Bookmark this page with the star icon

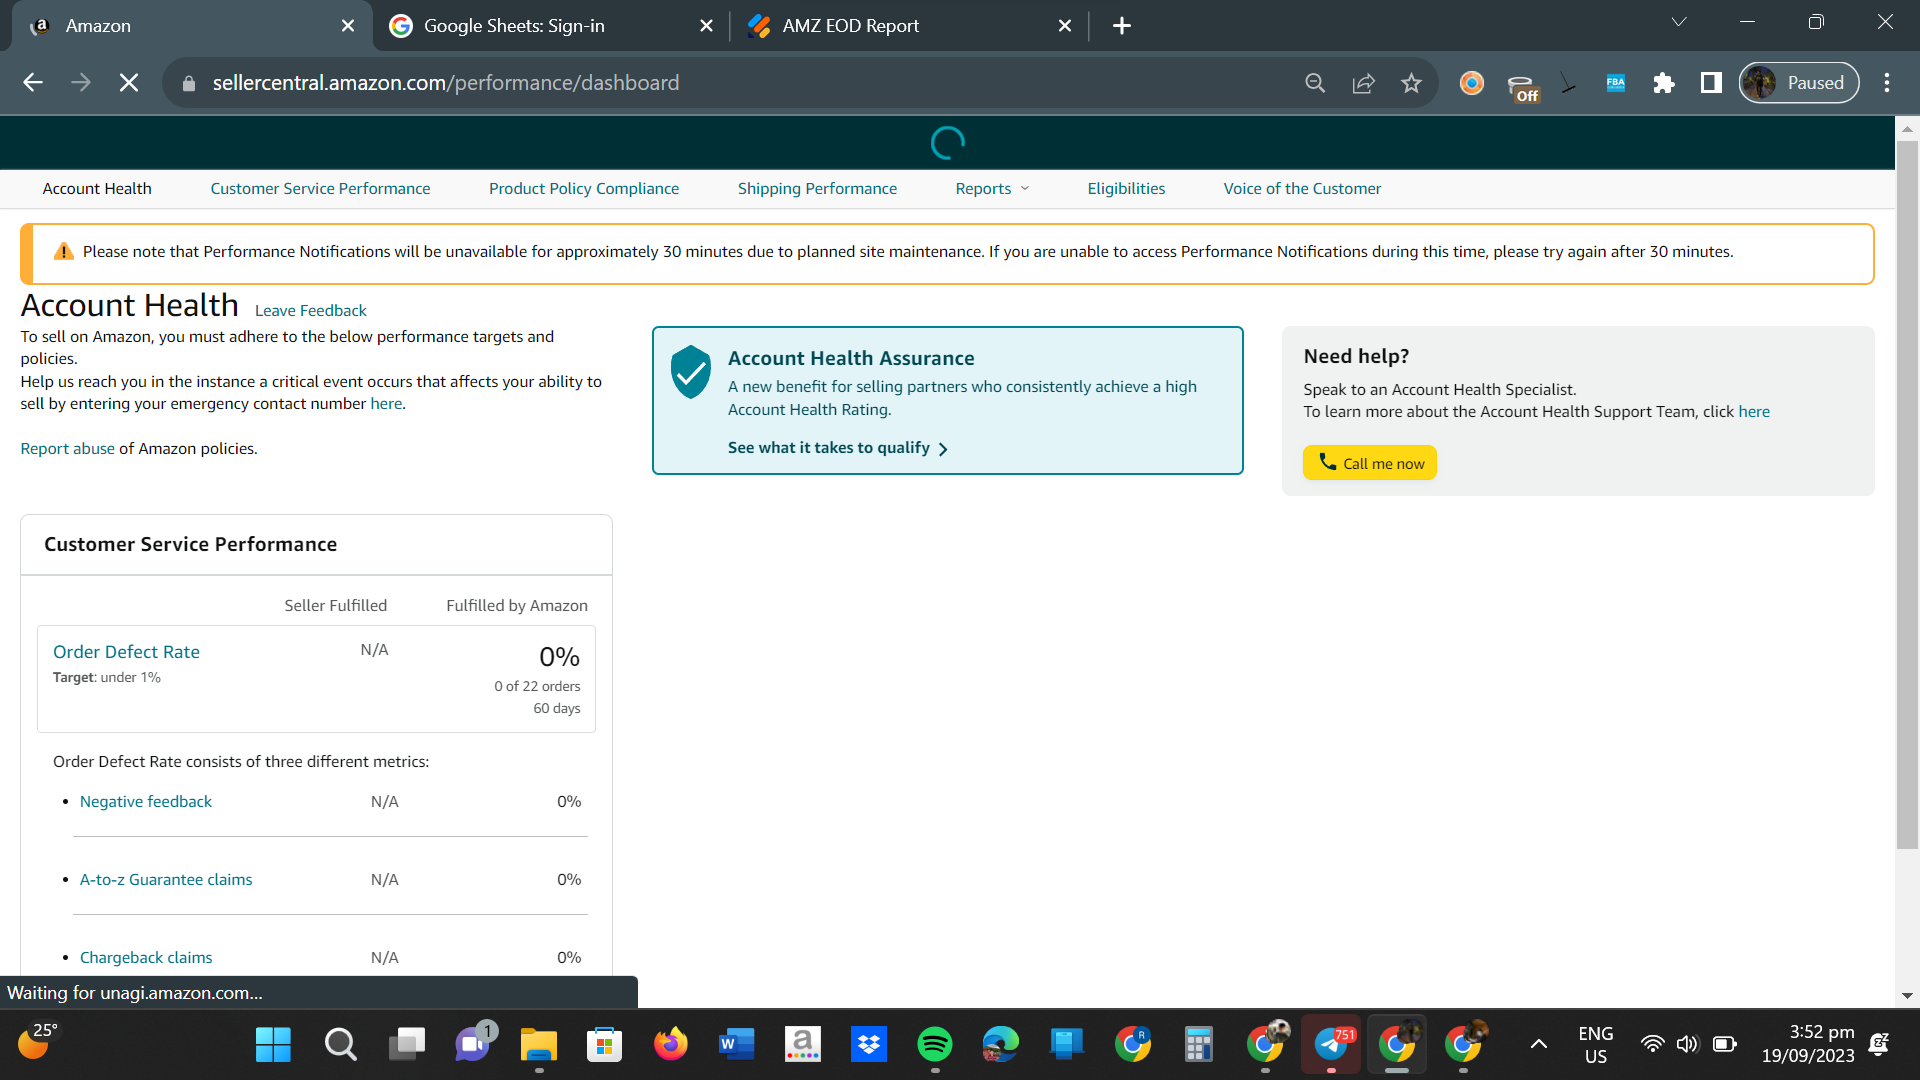(1411, 83)
